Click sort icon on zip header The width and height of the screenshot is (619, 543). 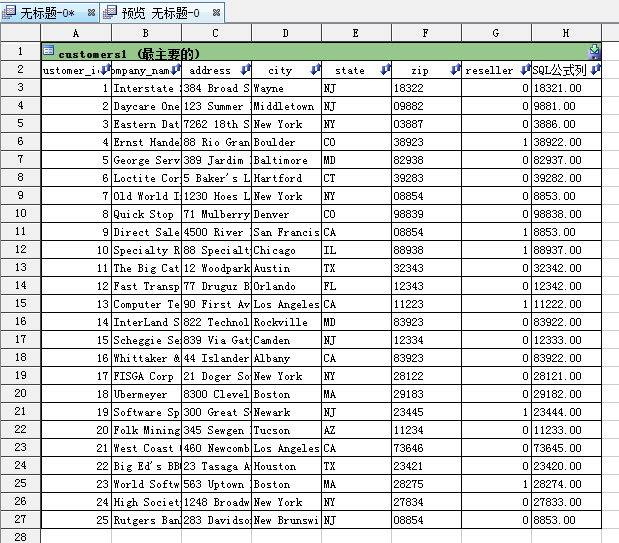(456, 70)
